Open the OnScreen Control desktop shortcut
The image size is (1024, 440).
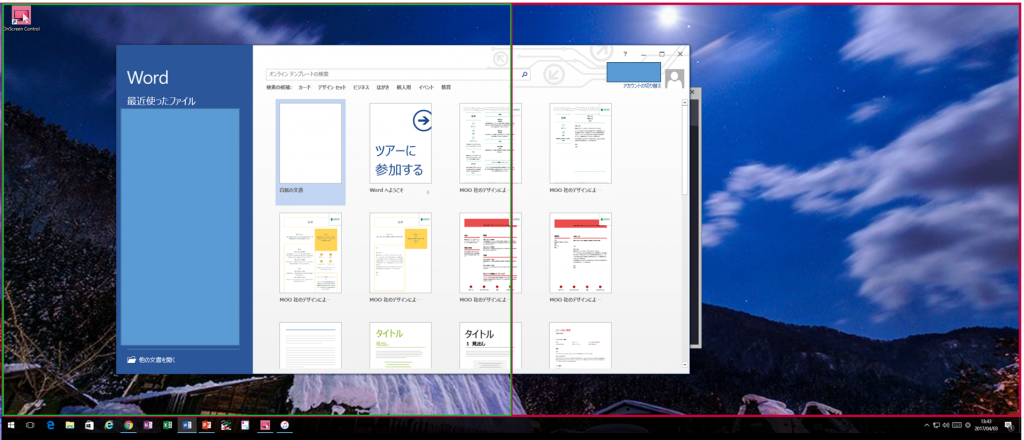click(21, 18)
